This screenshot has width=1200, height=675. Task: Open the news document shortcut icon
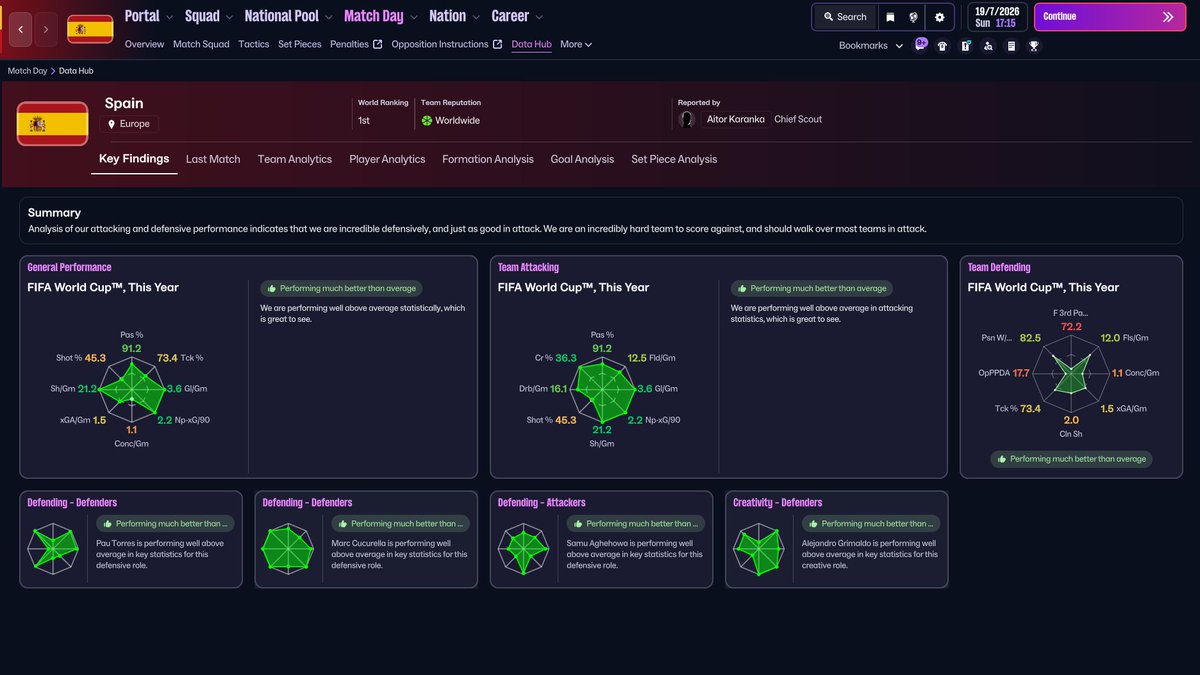tap(1011, 46)
